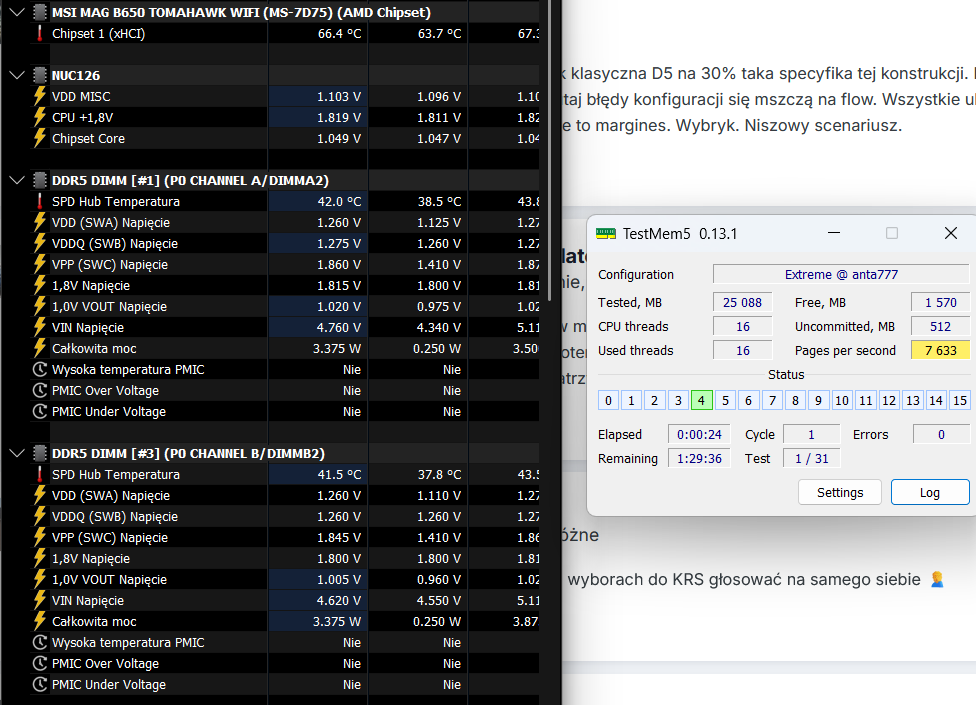Click lightning icon of DIMM #3 Całkowita moc
Screen dimensions: 976x705
tap(40, 621)
